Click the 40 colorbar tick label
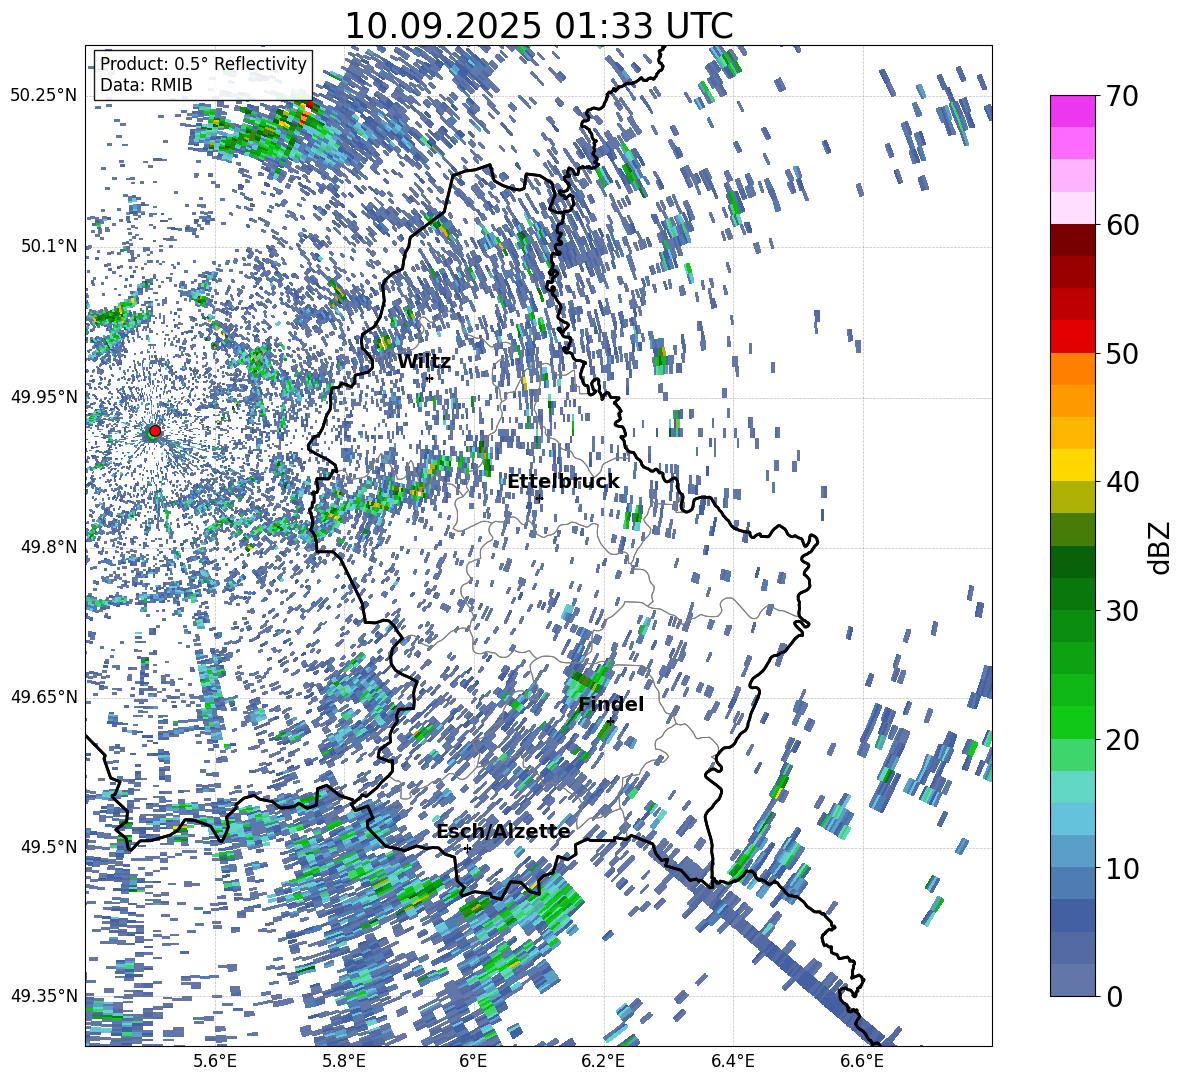The image size is (1184, 1081). click(1123, 482)
